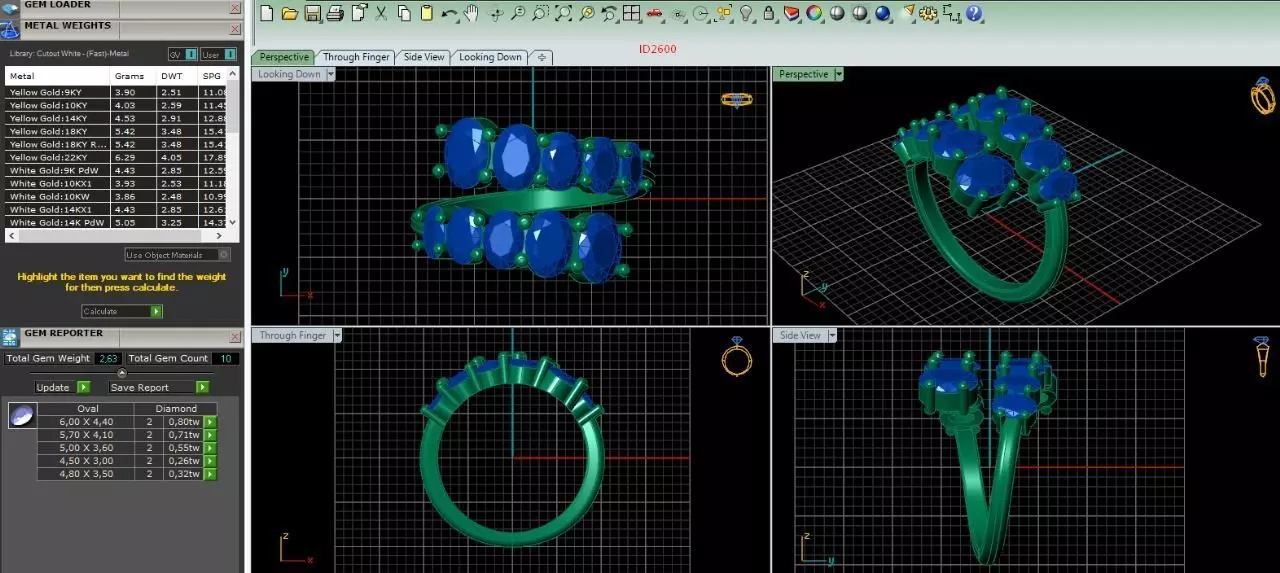Click the Gem Reporter panel icon
Screen dimensions: 1280x573
coord(10,338)
